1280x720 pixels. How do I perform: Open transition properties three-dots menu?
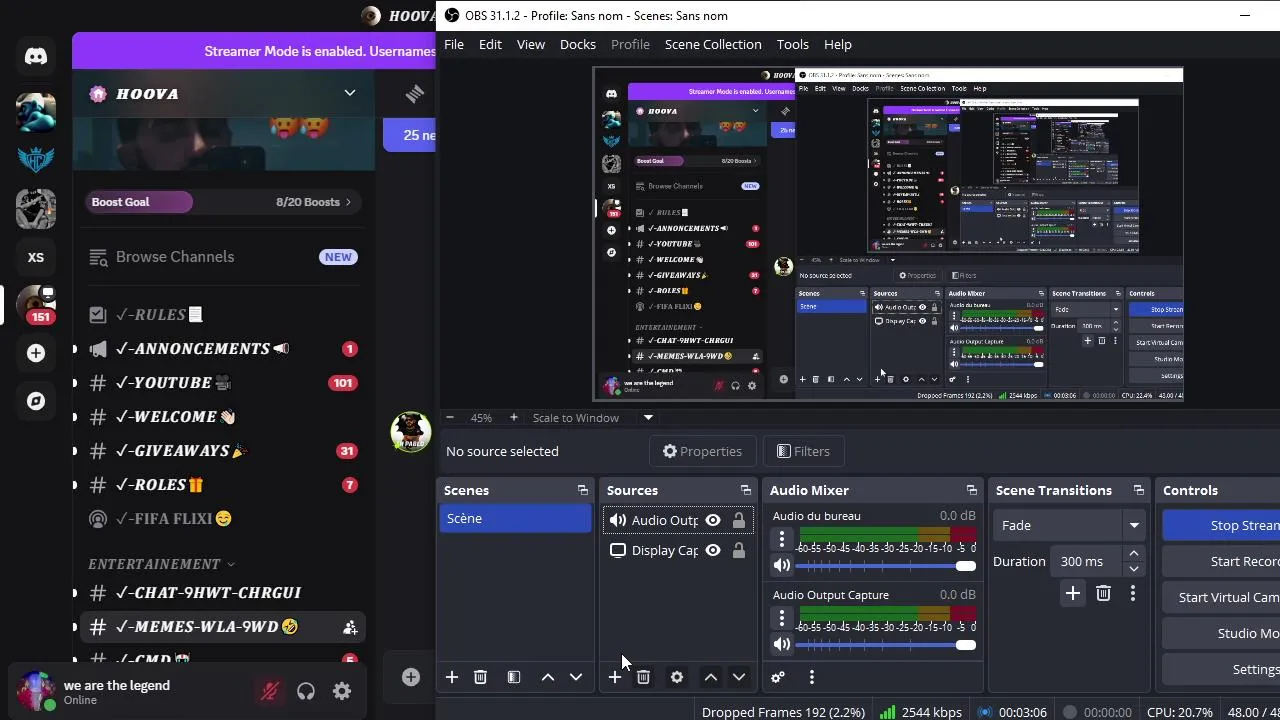point(1133,593)
